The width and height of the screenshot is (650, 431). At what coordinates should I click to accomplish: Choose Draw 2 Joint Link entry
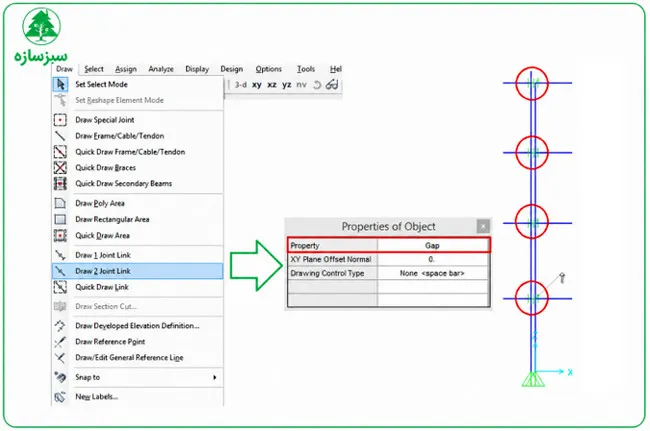pos(138,271)
